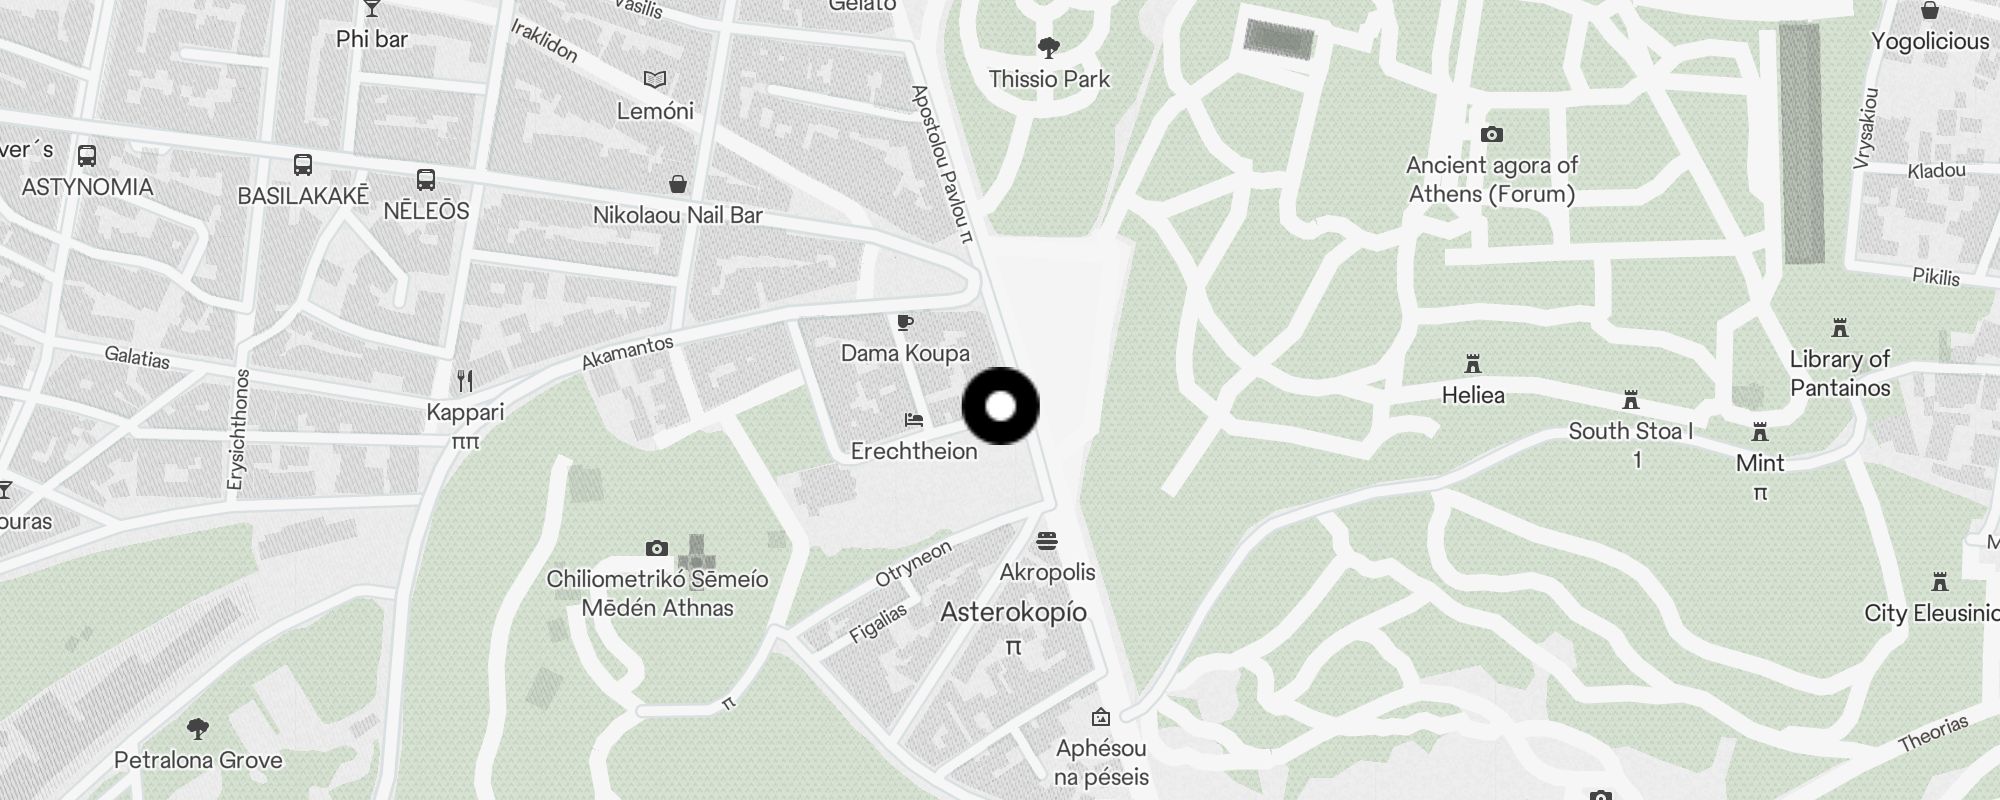This screenshot has width=2000, height=800.
Task: Select the Library of Pantainos monument icon
Action: [1839, 328]
